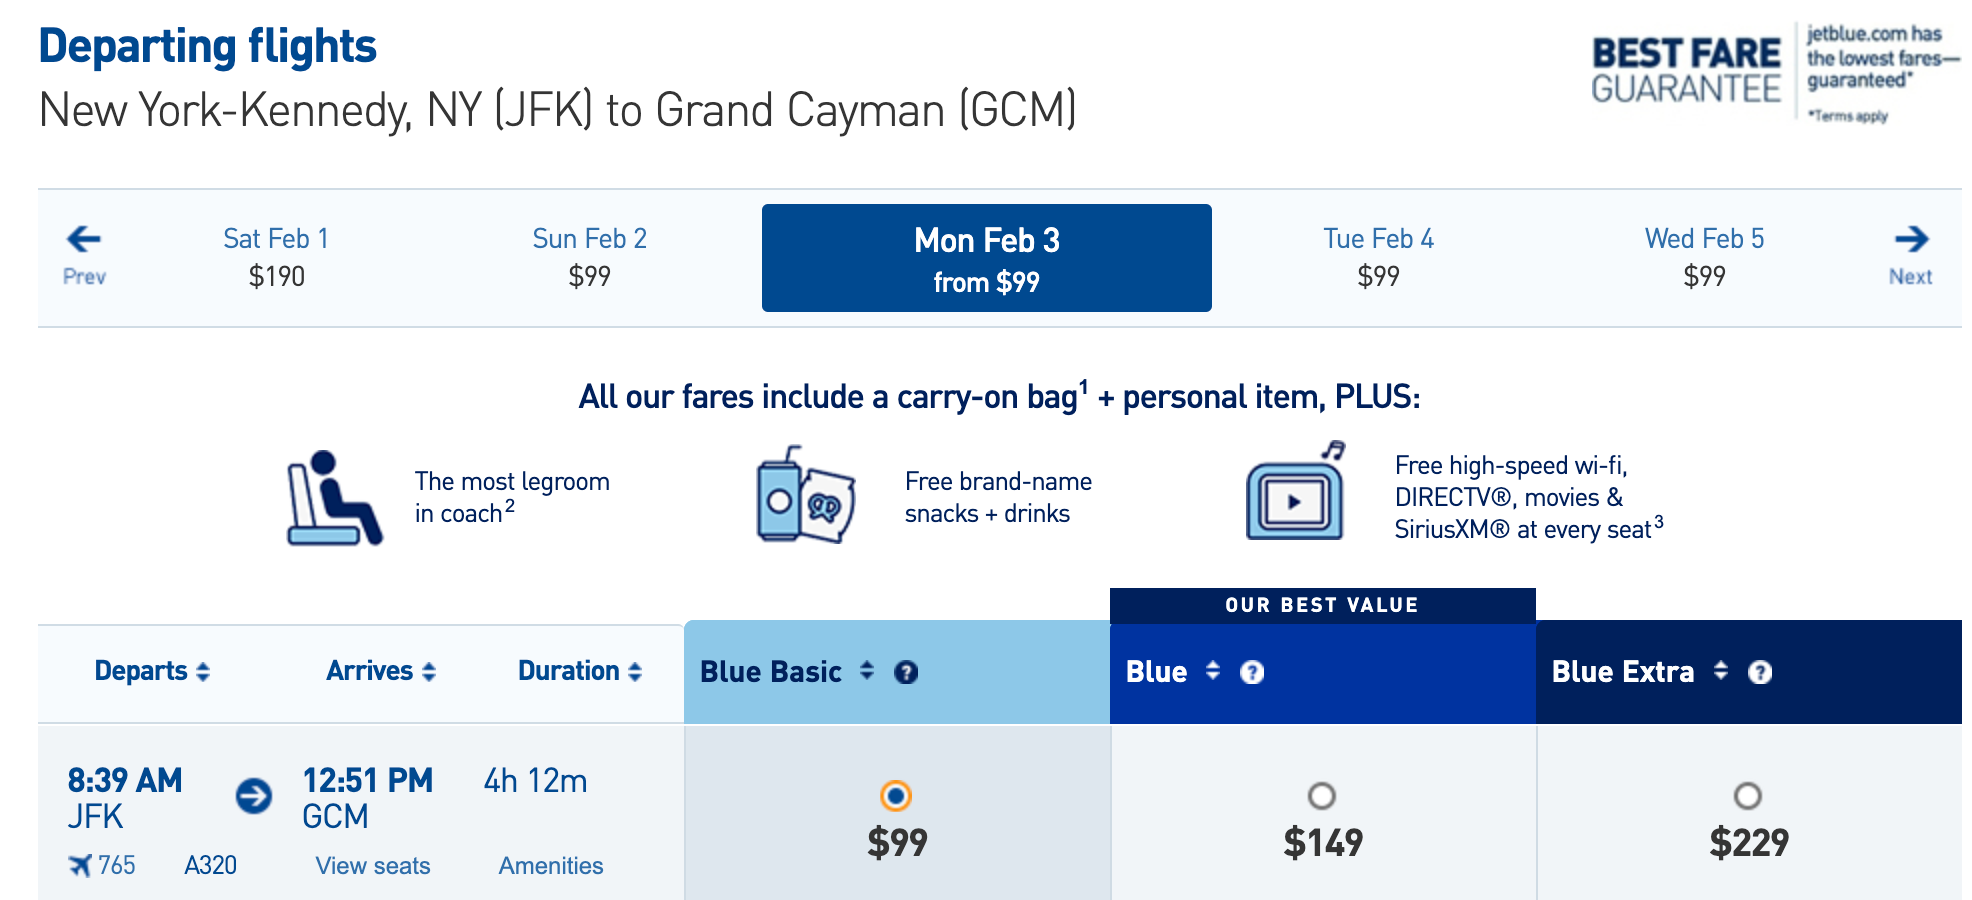
Task: Click the legroom seat icon
Action: [334, 498]
